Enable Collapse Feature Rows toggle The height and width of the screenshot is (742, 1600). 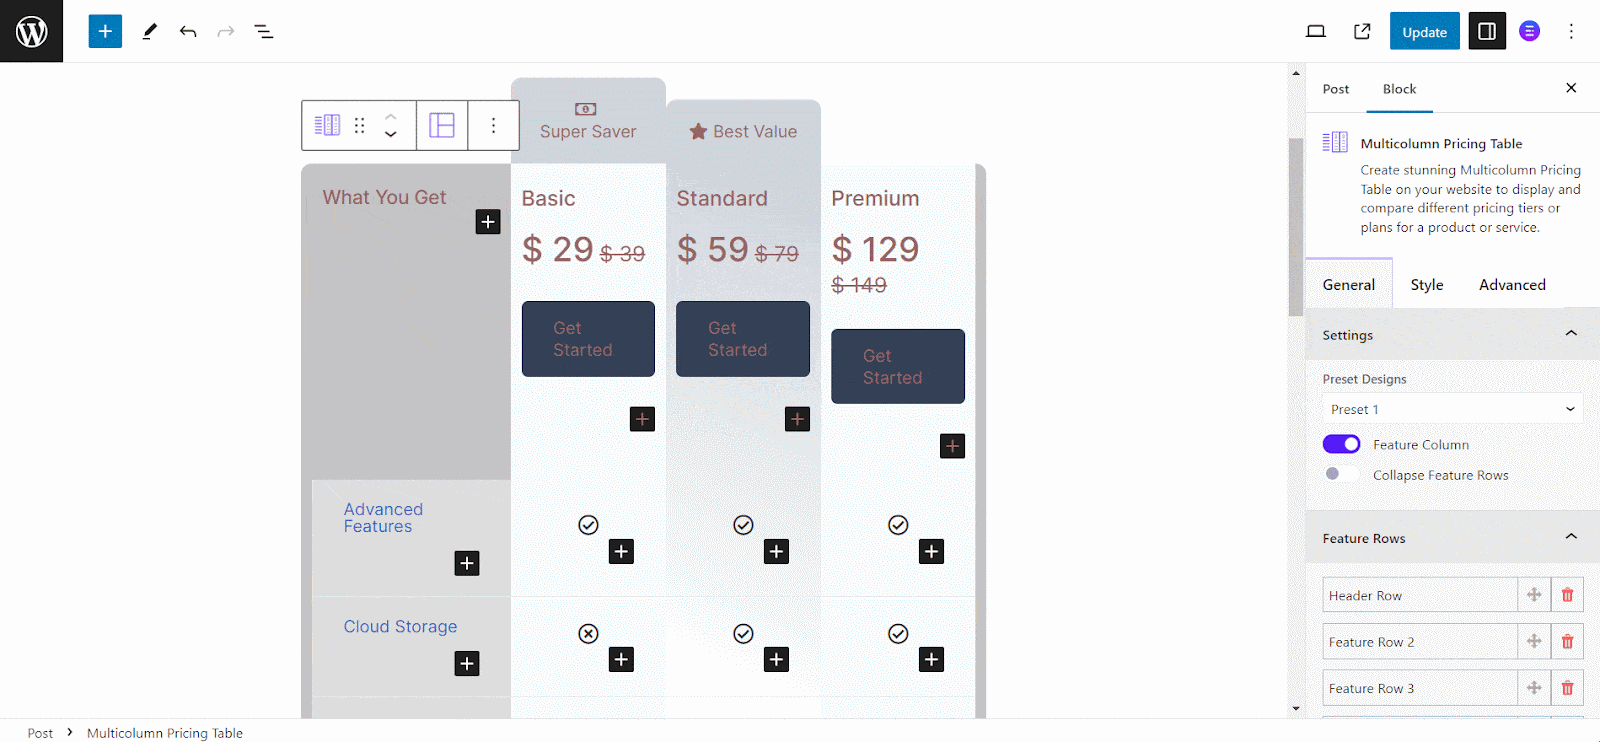tap(1341, 474)
